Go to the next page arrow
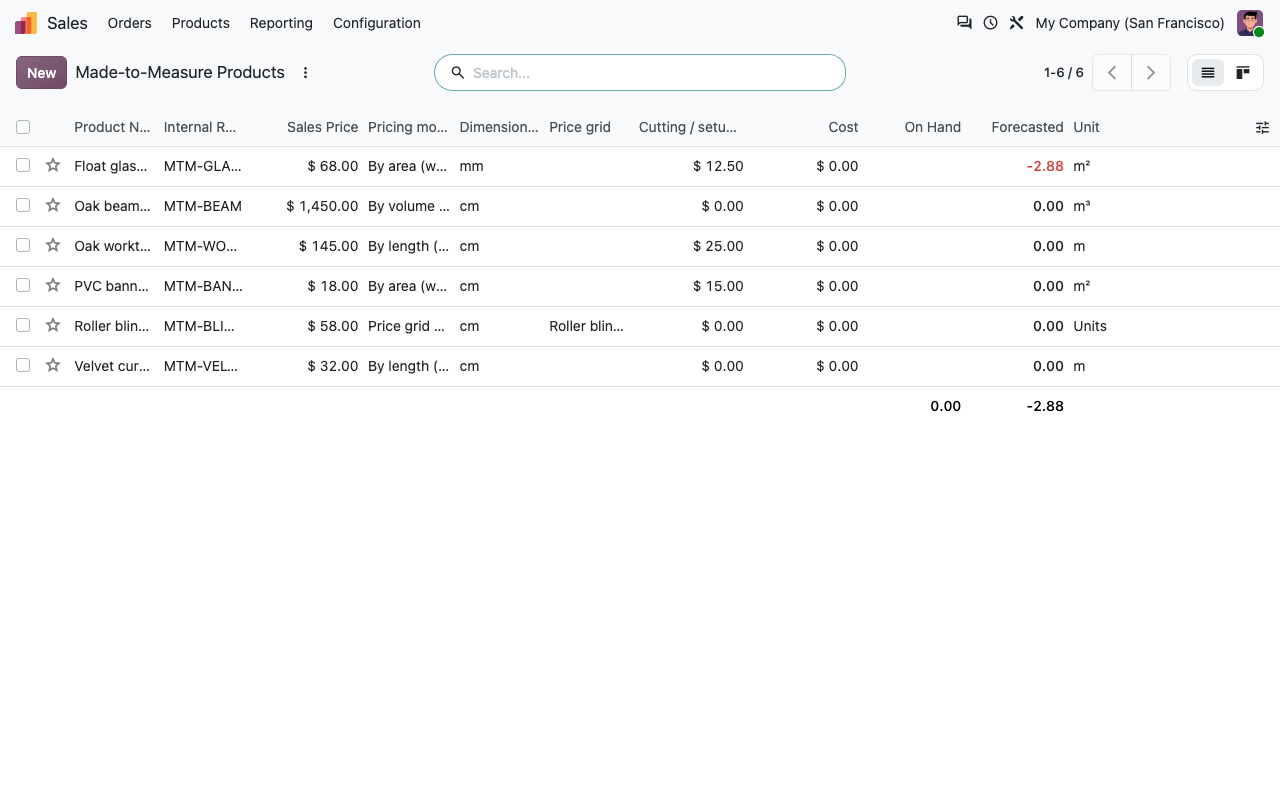1280x800 pixels. [1151, 73]
